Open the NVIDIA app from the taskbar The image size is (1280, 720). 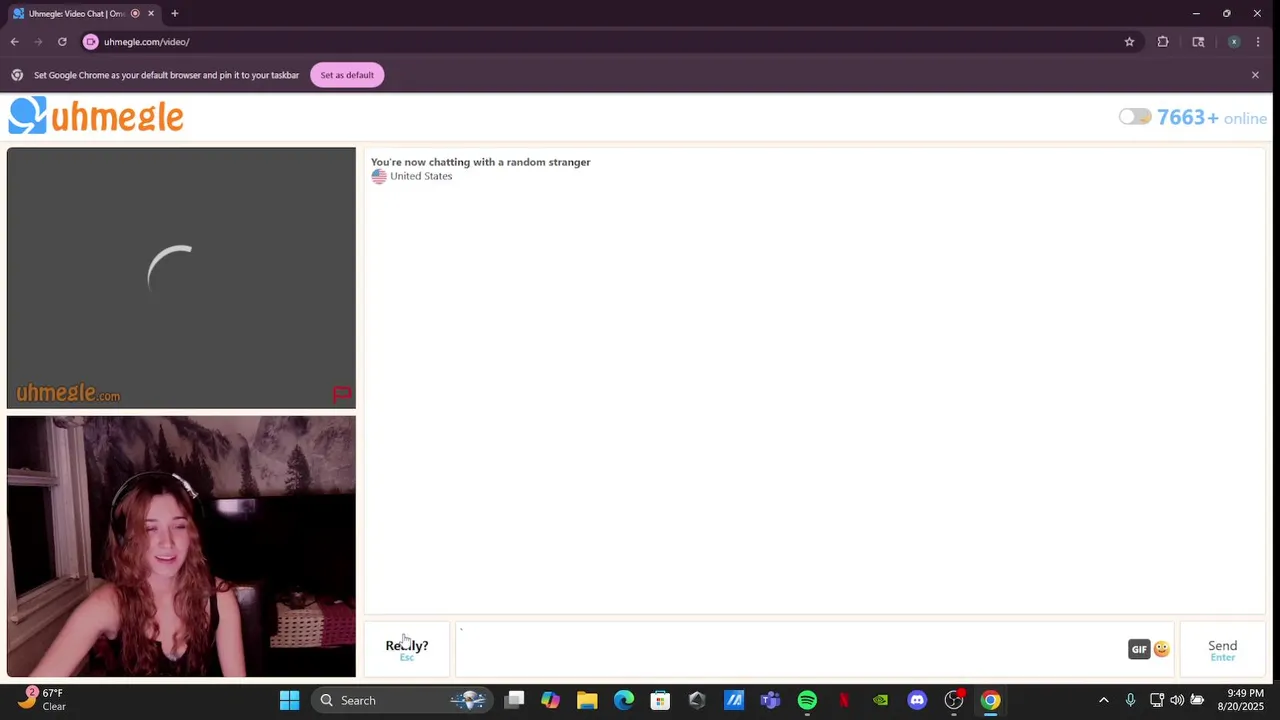[x=880, y=700]
